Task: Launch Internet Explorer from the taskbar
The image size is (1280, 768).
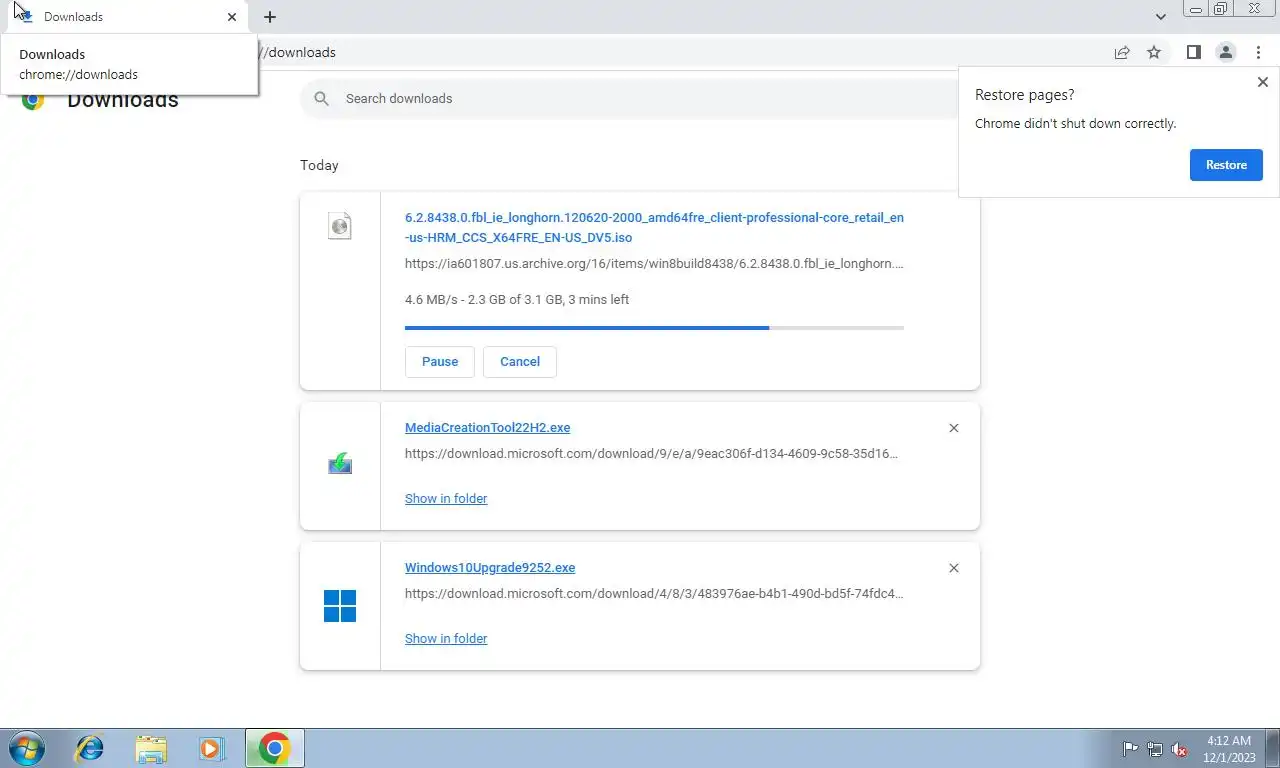Action: click(90, 748)
